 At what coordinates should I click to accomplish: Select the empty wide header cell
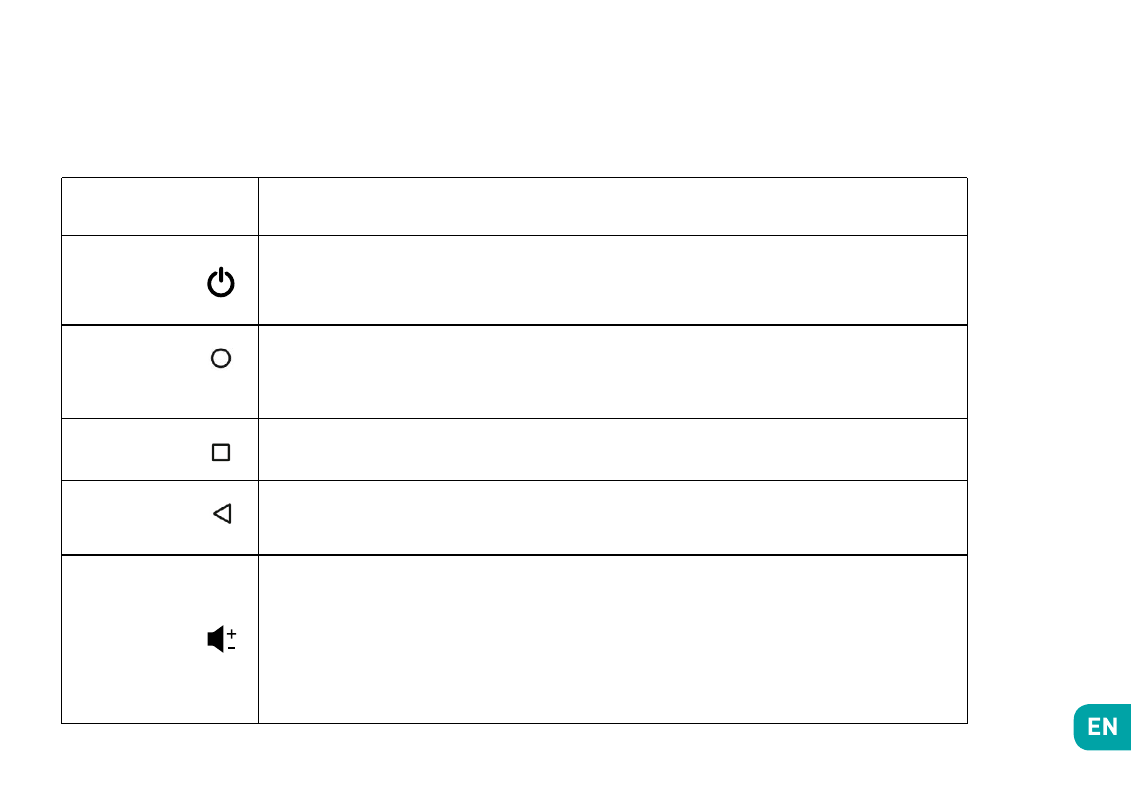pos(612,206)
